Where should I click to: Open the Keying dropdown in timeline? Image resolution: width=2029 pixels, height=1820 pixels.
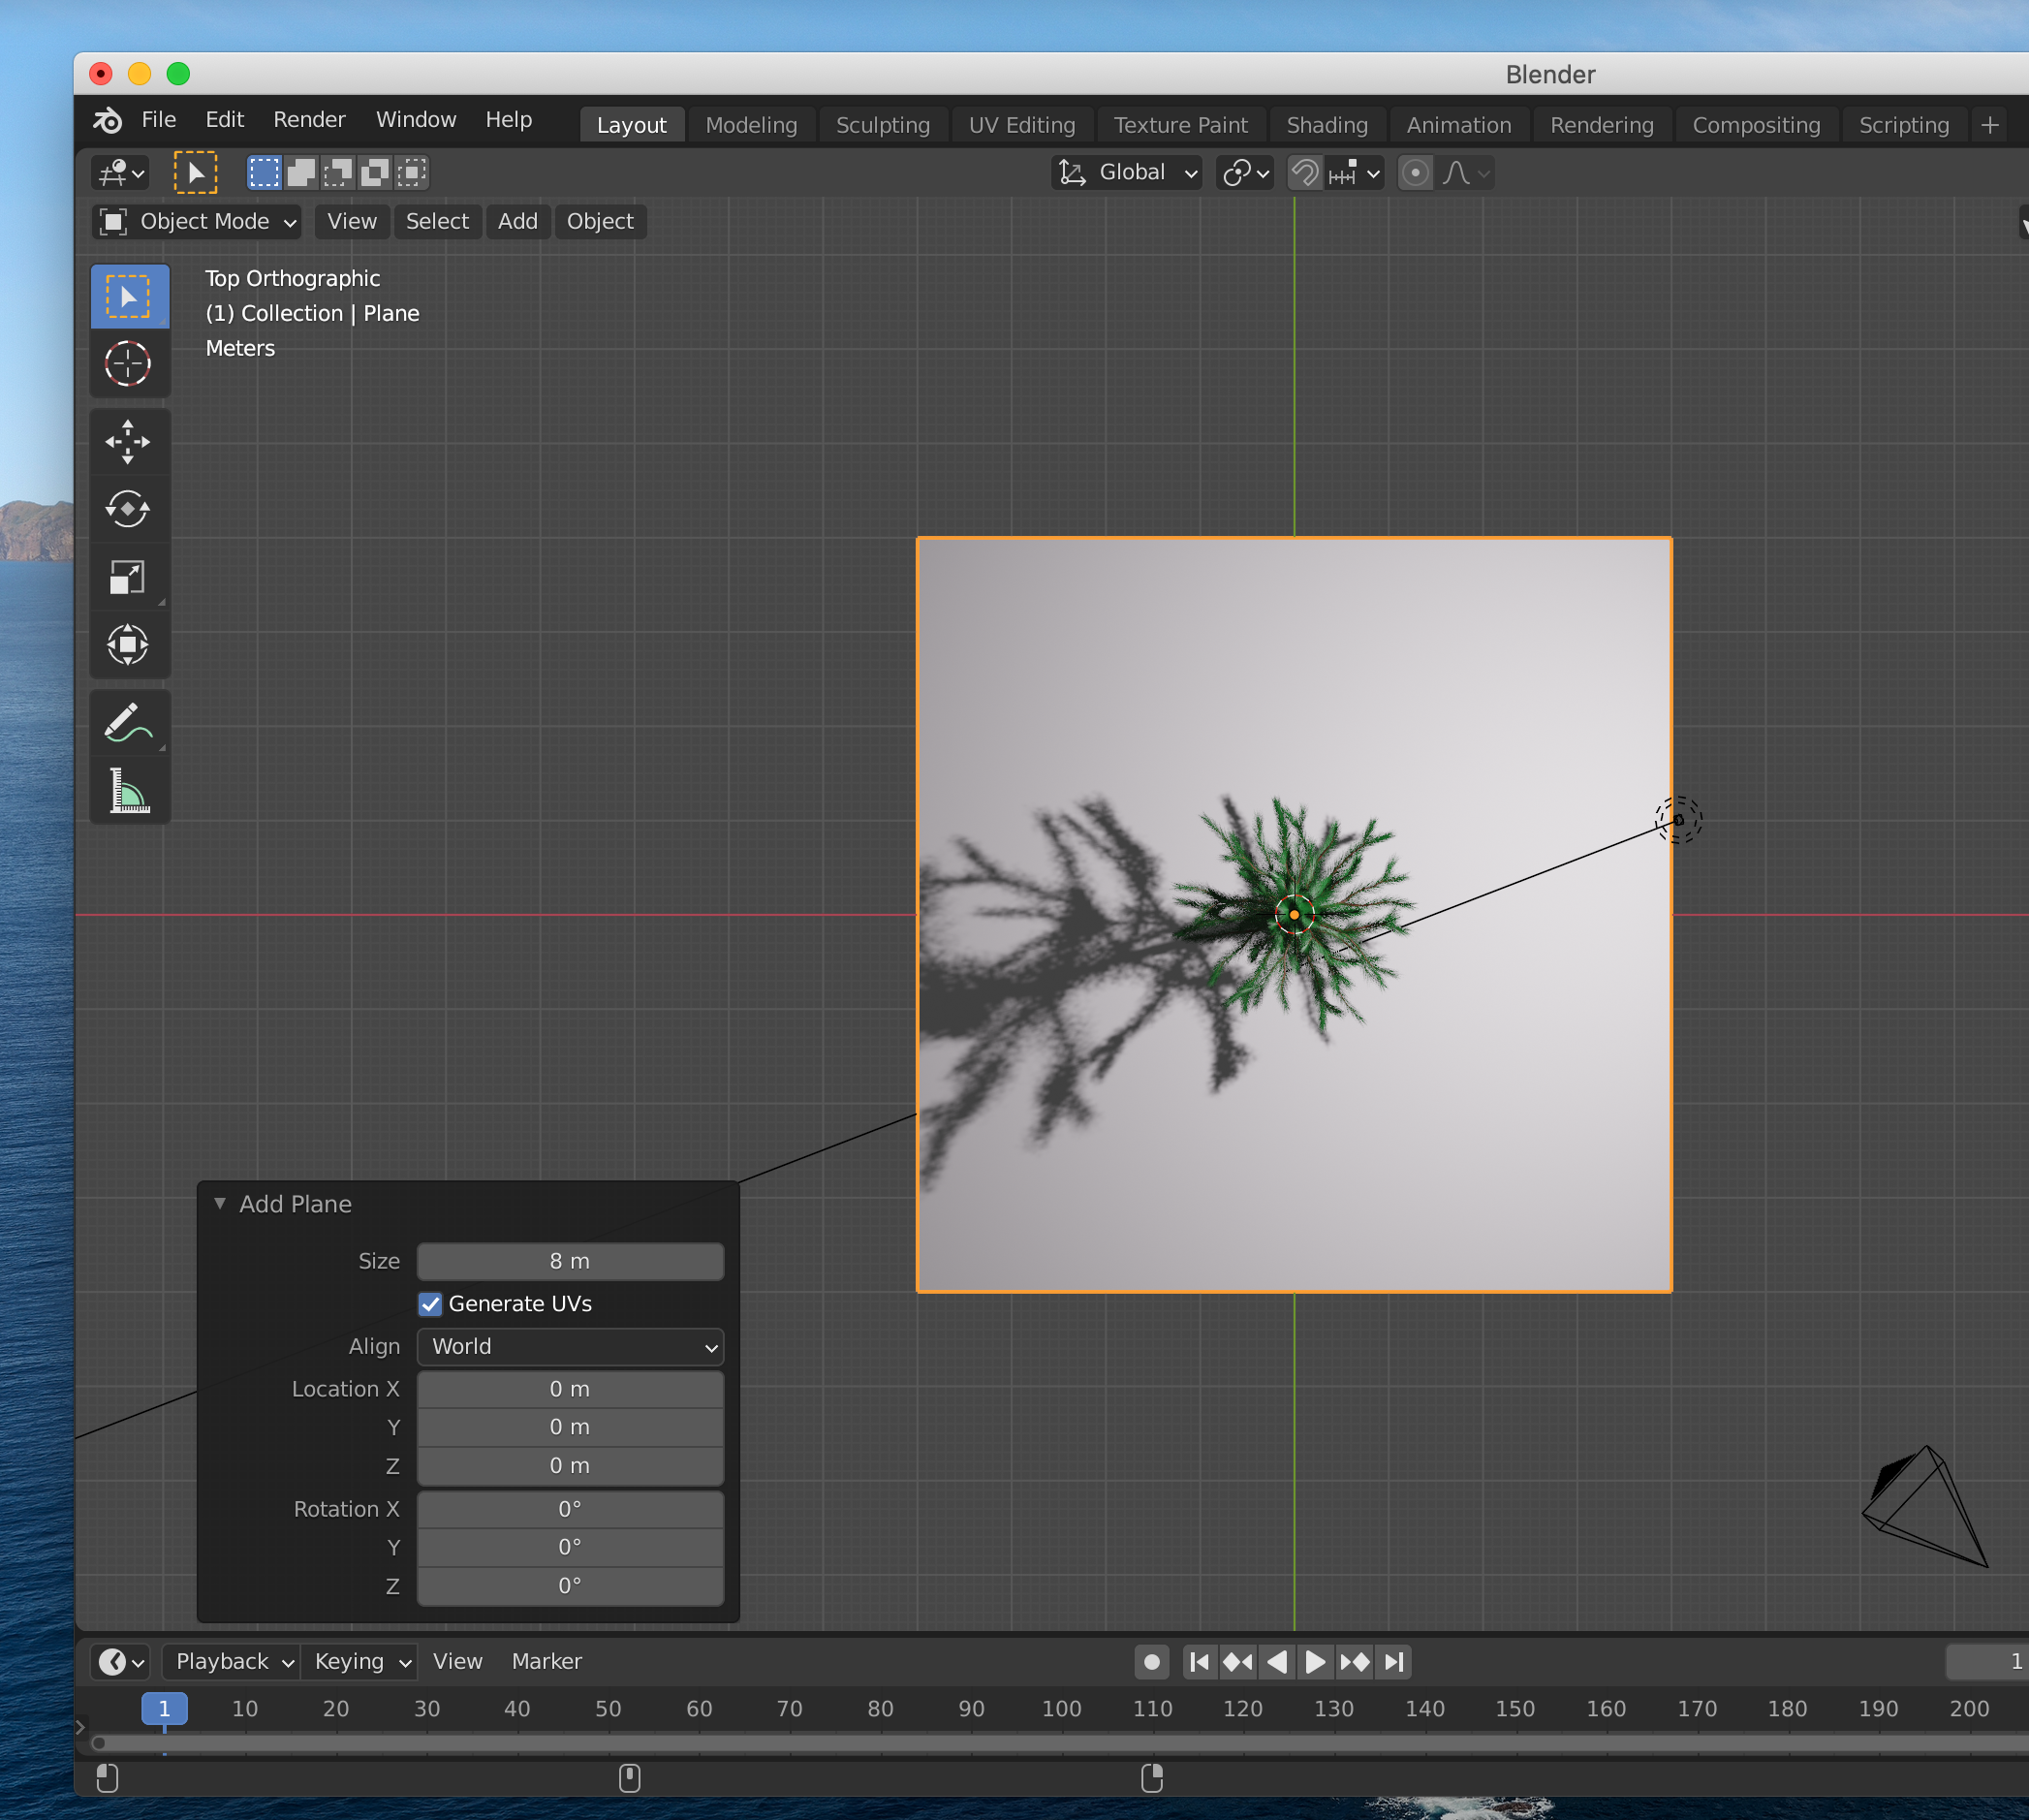tap(359, 1662)
